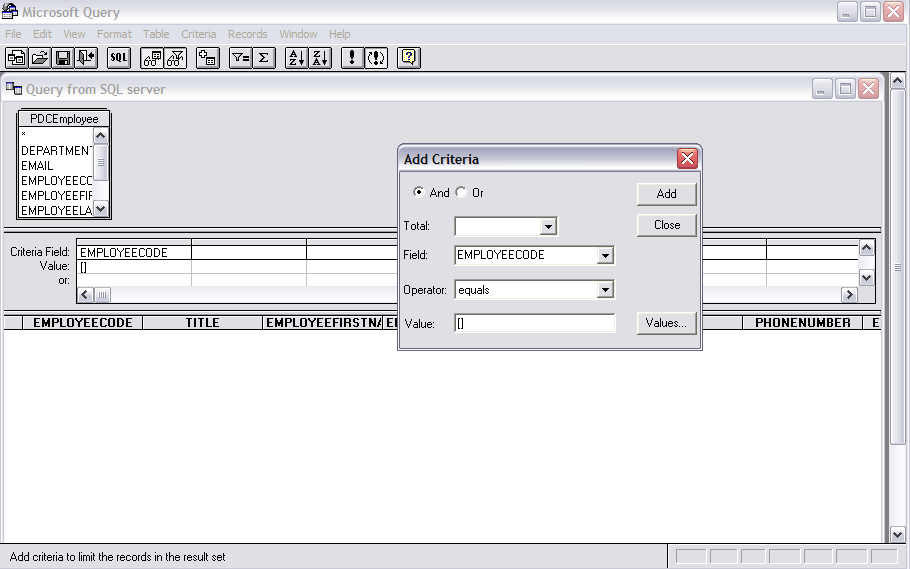The height and width of the screenshot is (569, 910).
Task: Click the Cycle Through Totals sigma icon
Action: coord(263,58)
